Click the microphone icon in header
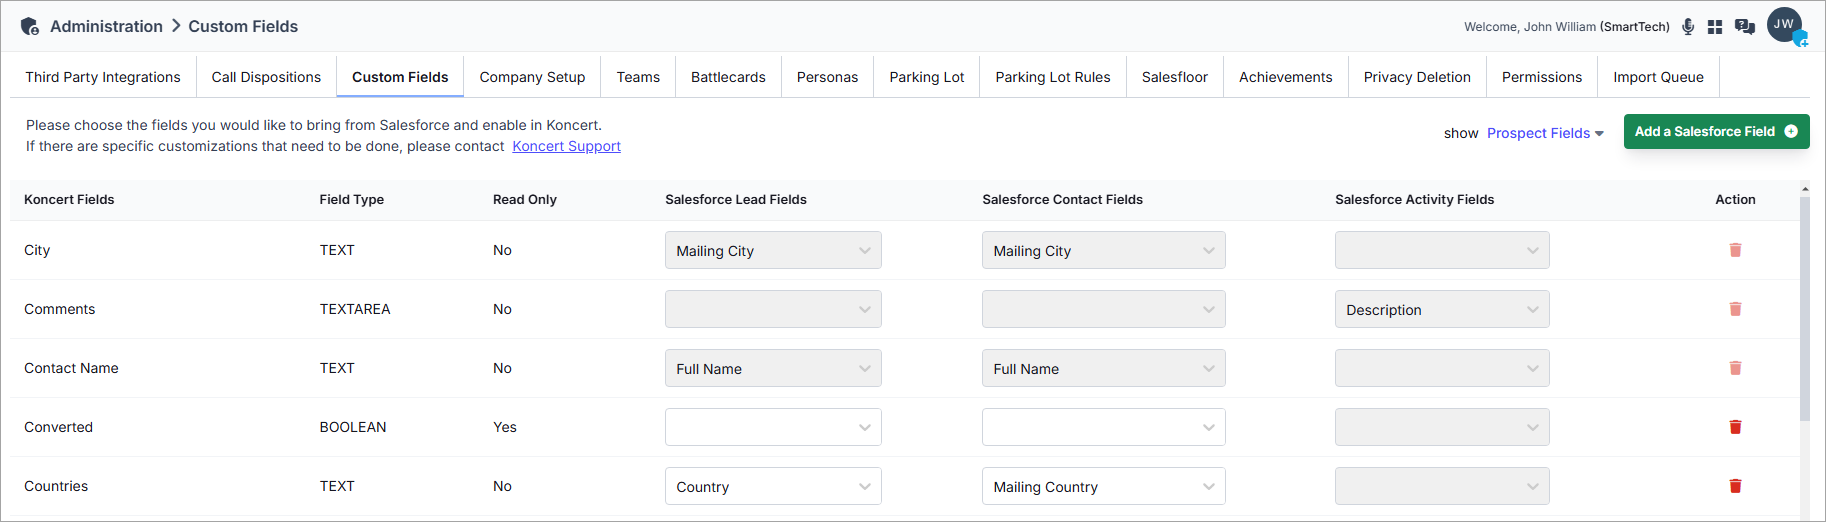This screenshot has width=1826, height=522. point(1688,27)
